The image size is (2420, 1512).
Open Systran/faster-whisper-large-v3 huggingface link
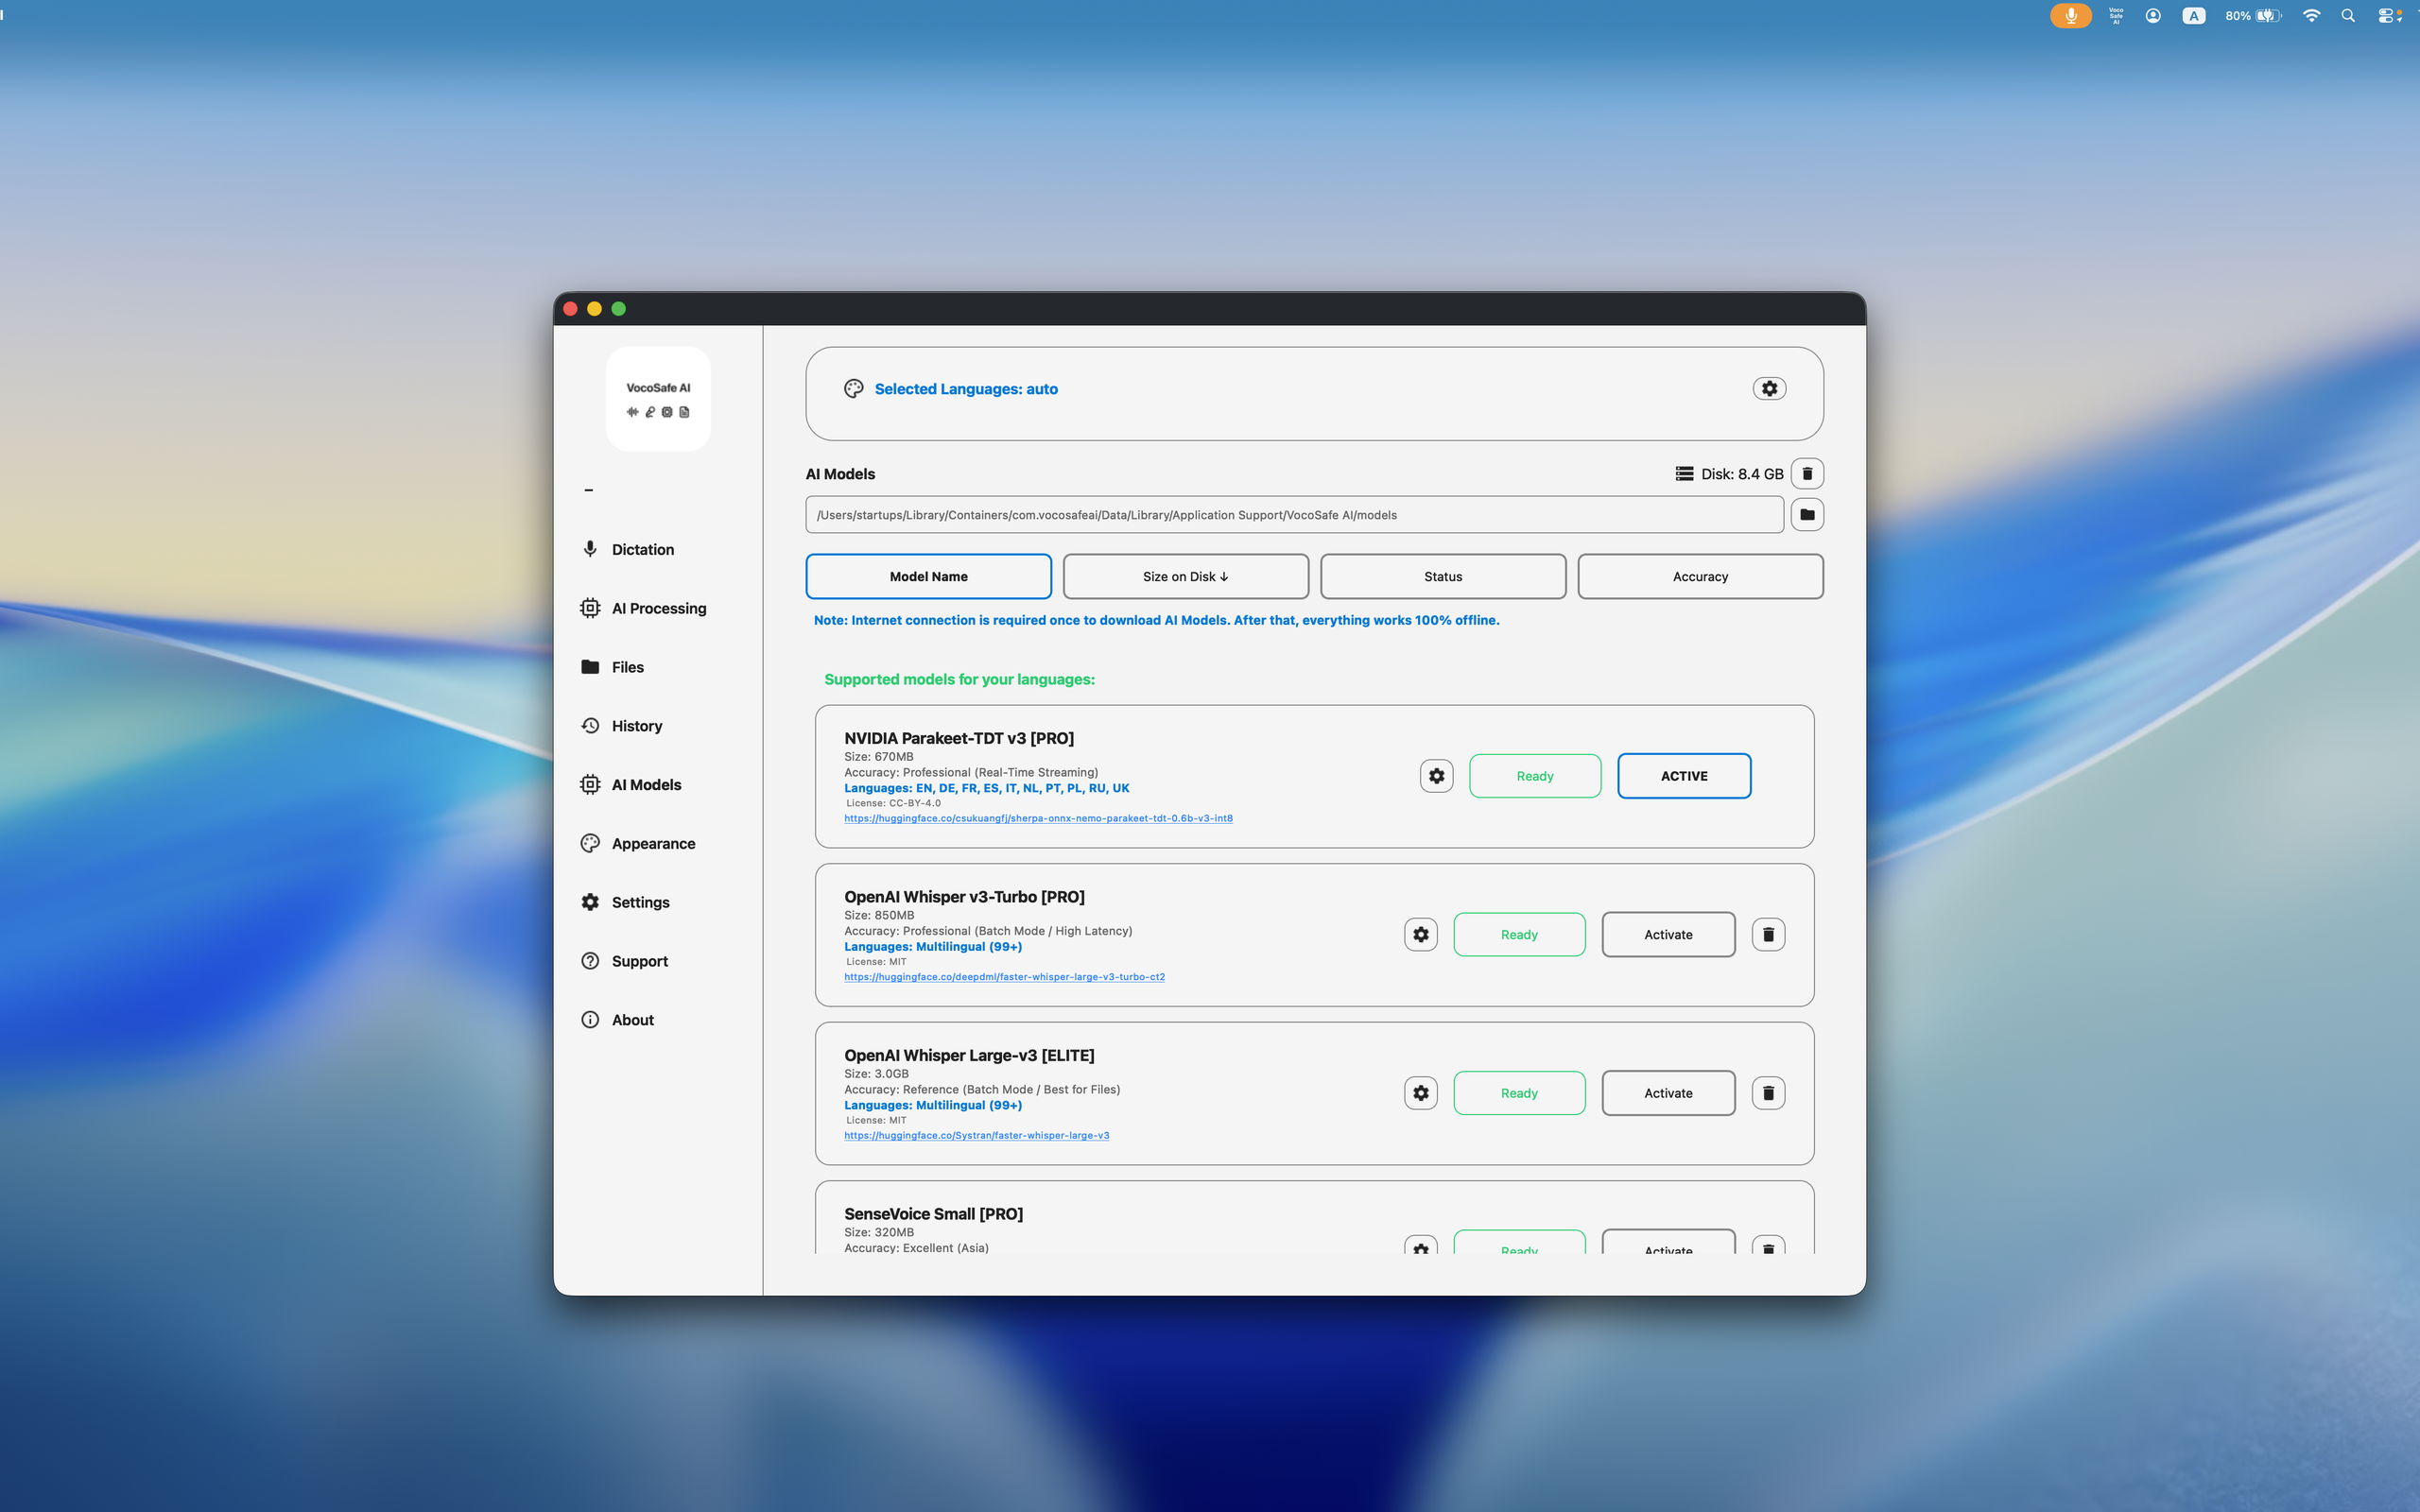click(x=976, y=1135)
